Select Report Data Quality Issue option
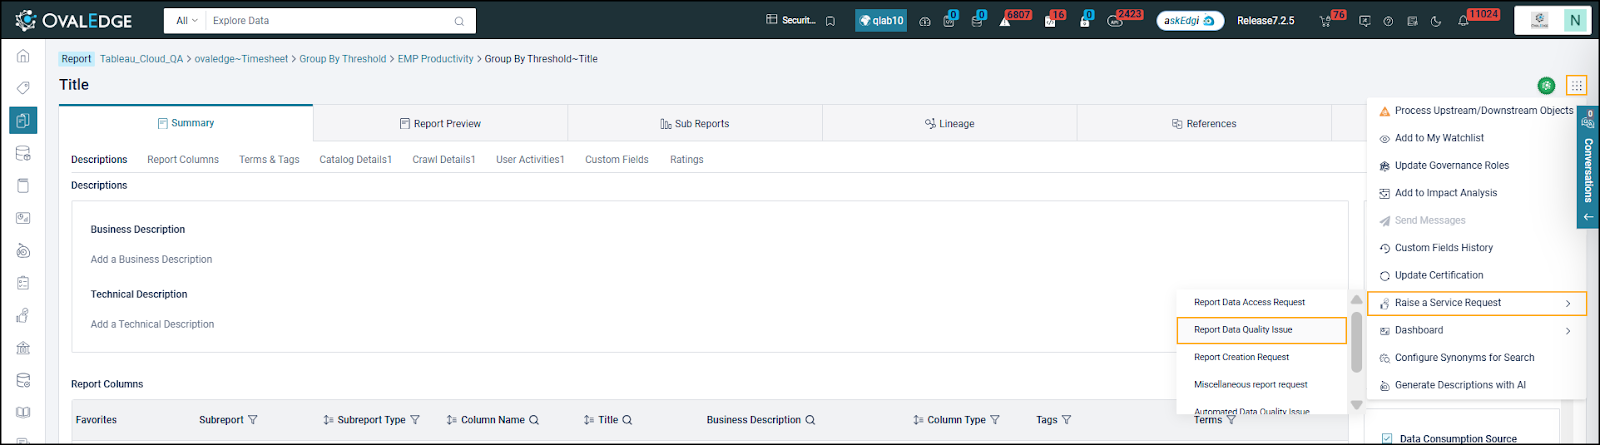The height and width of the screenshot is (445, 1600). 1243,330
